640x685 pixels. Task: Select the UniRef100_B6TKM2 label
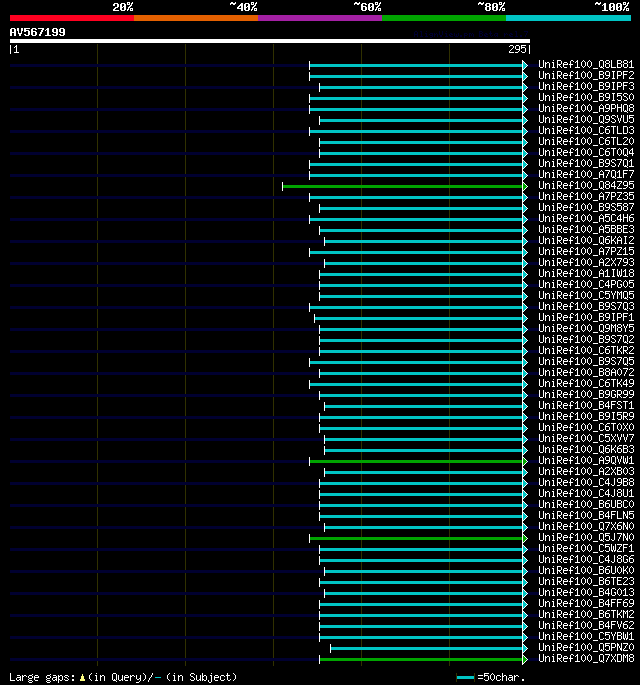(586, 614)
